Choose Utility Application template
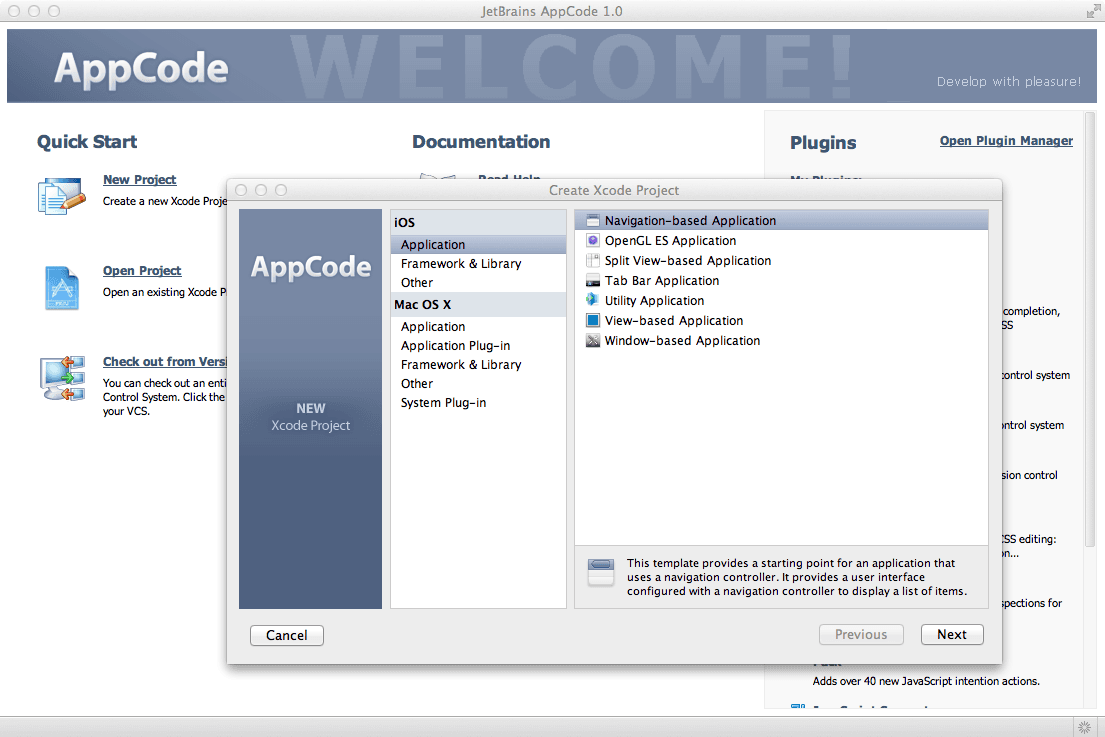The image size is (1105, 737). point(782,300)
